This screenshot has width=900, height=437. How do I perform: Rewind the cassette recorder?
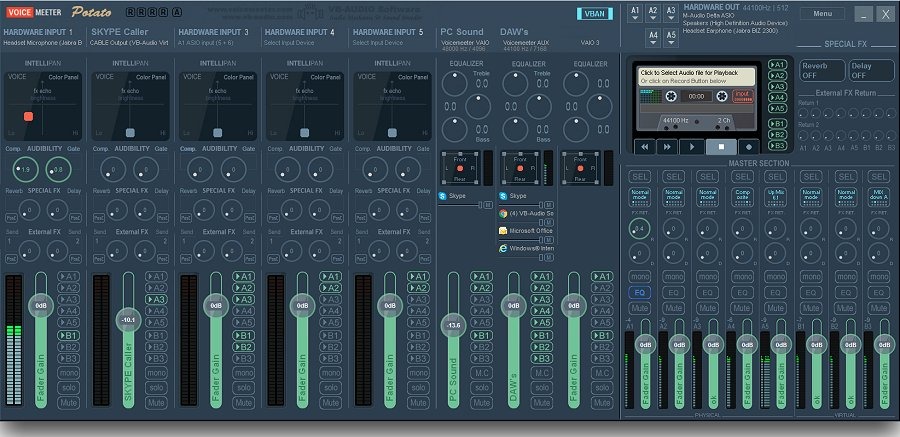pyautogui.click(x=645, y=146)
